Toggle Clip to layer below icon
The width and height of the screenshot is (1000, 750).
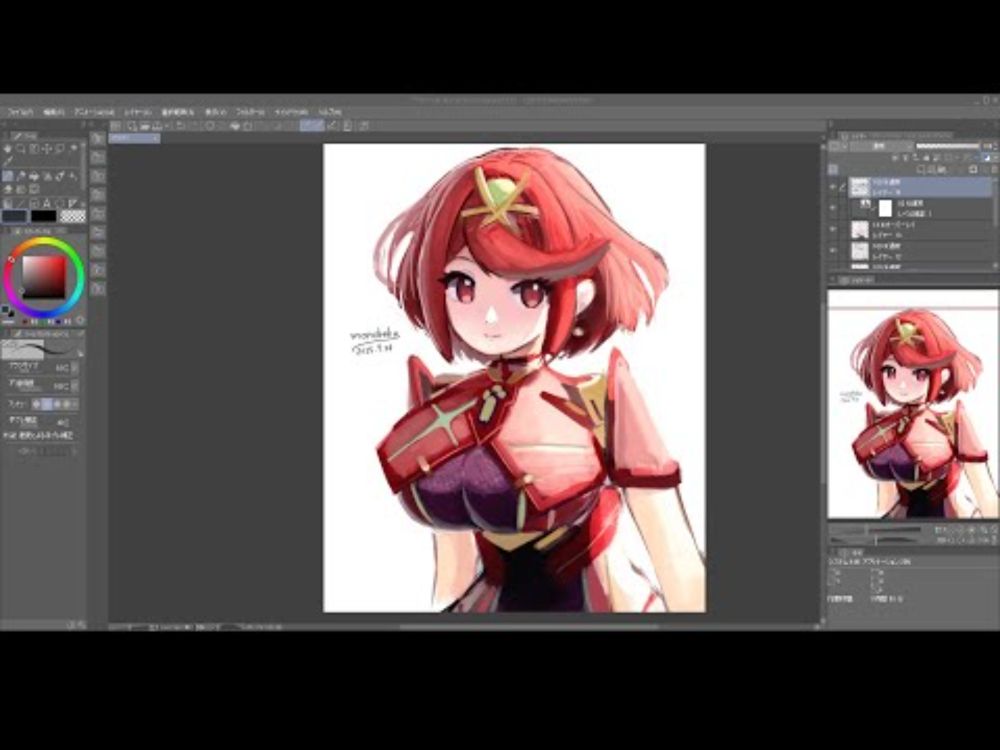coord(895,158)
